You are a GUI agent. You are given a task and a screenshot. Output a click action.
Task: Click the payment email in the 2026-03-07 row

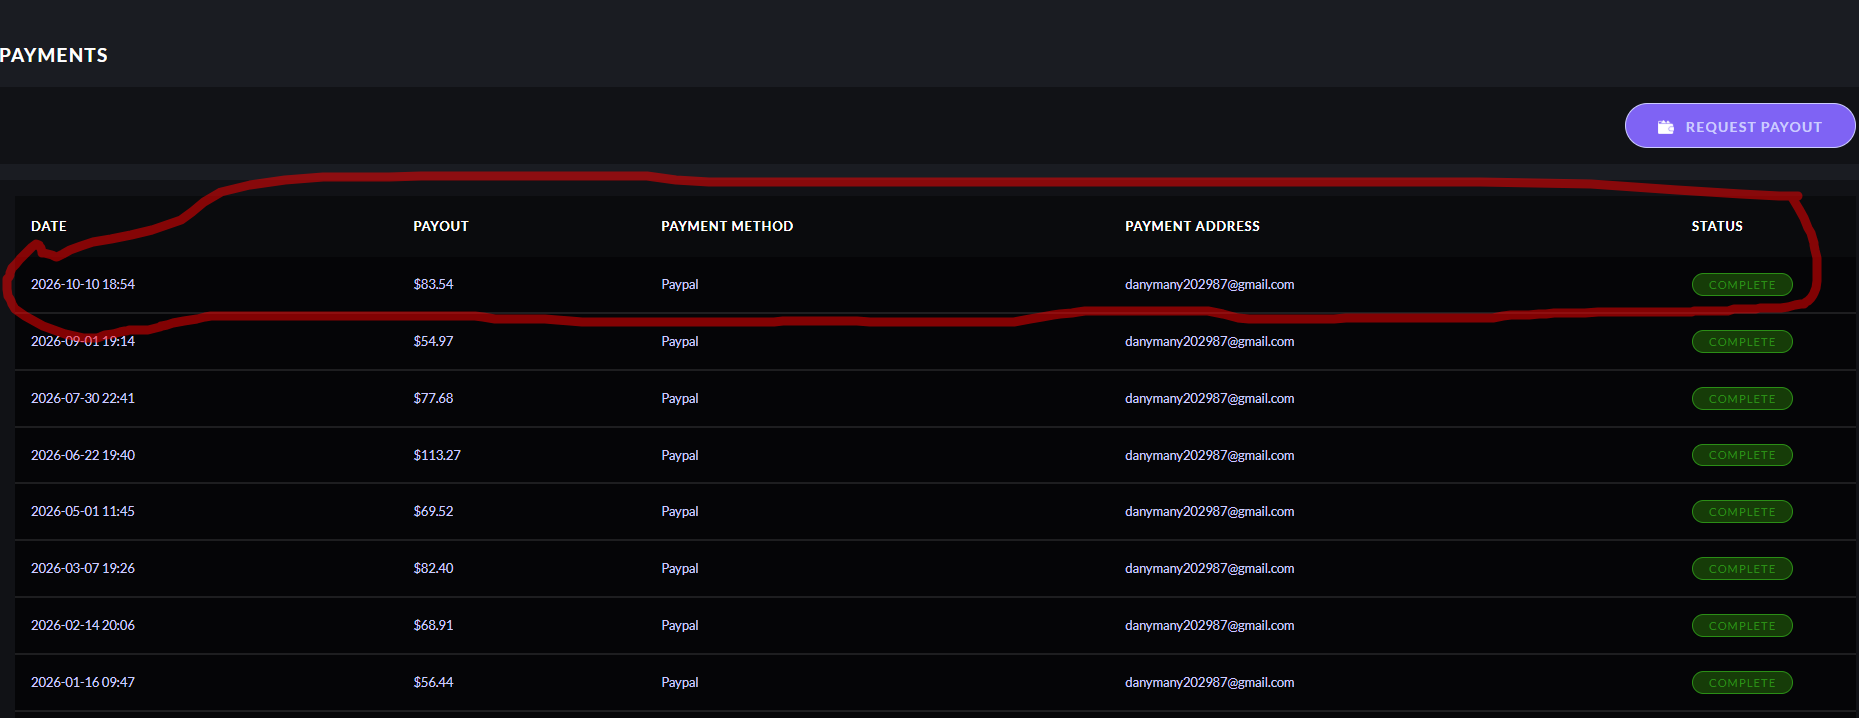(x=1210, y=568)
